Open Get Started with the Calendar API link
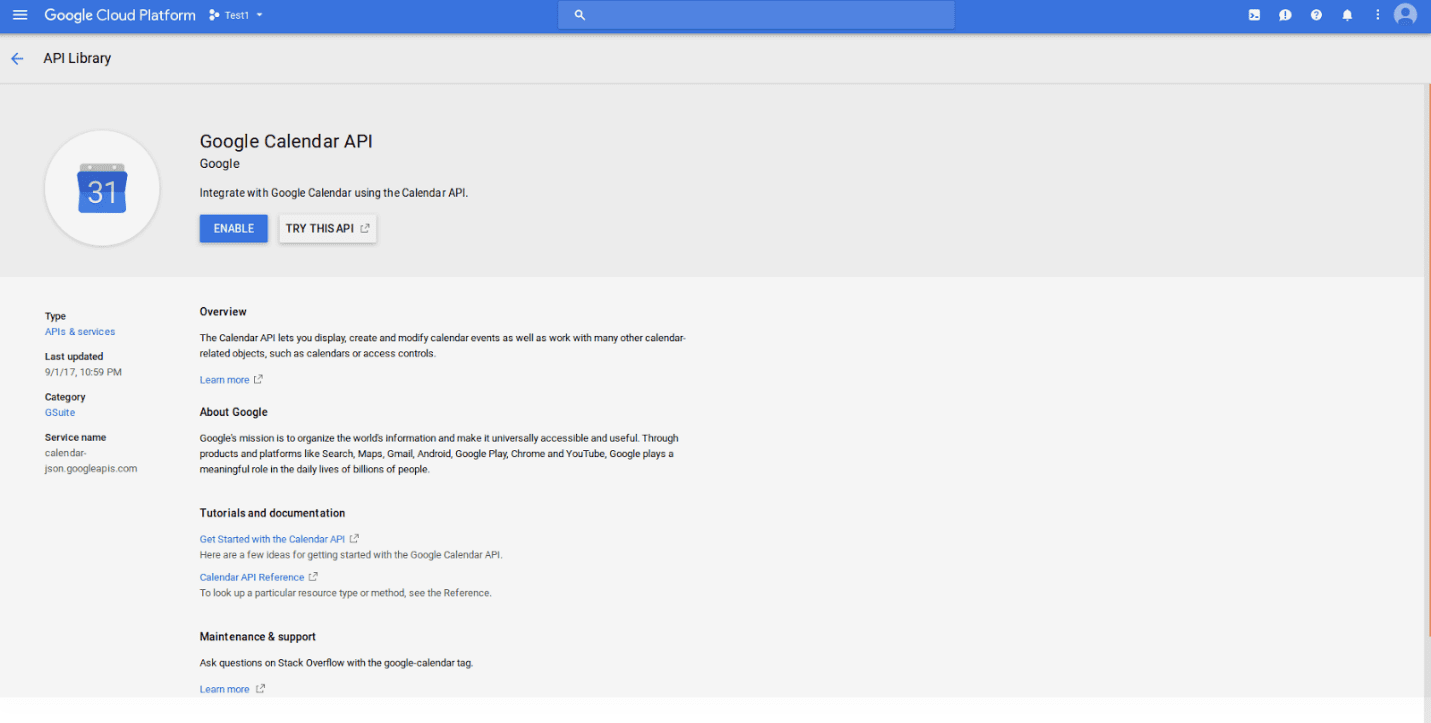The image size is (1431, 723). point(272,539)
